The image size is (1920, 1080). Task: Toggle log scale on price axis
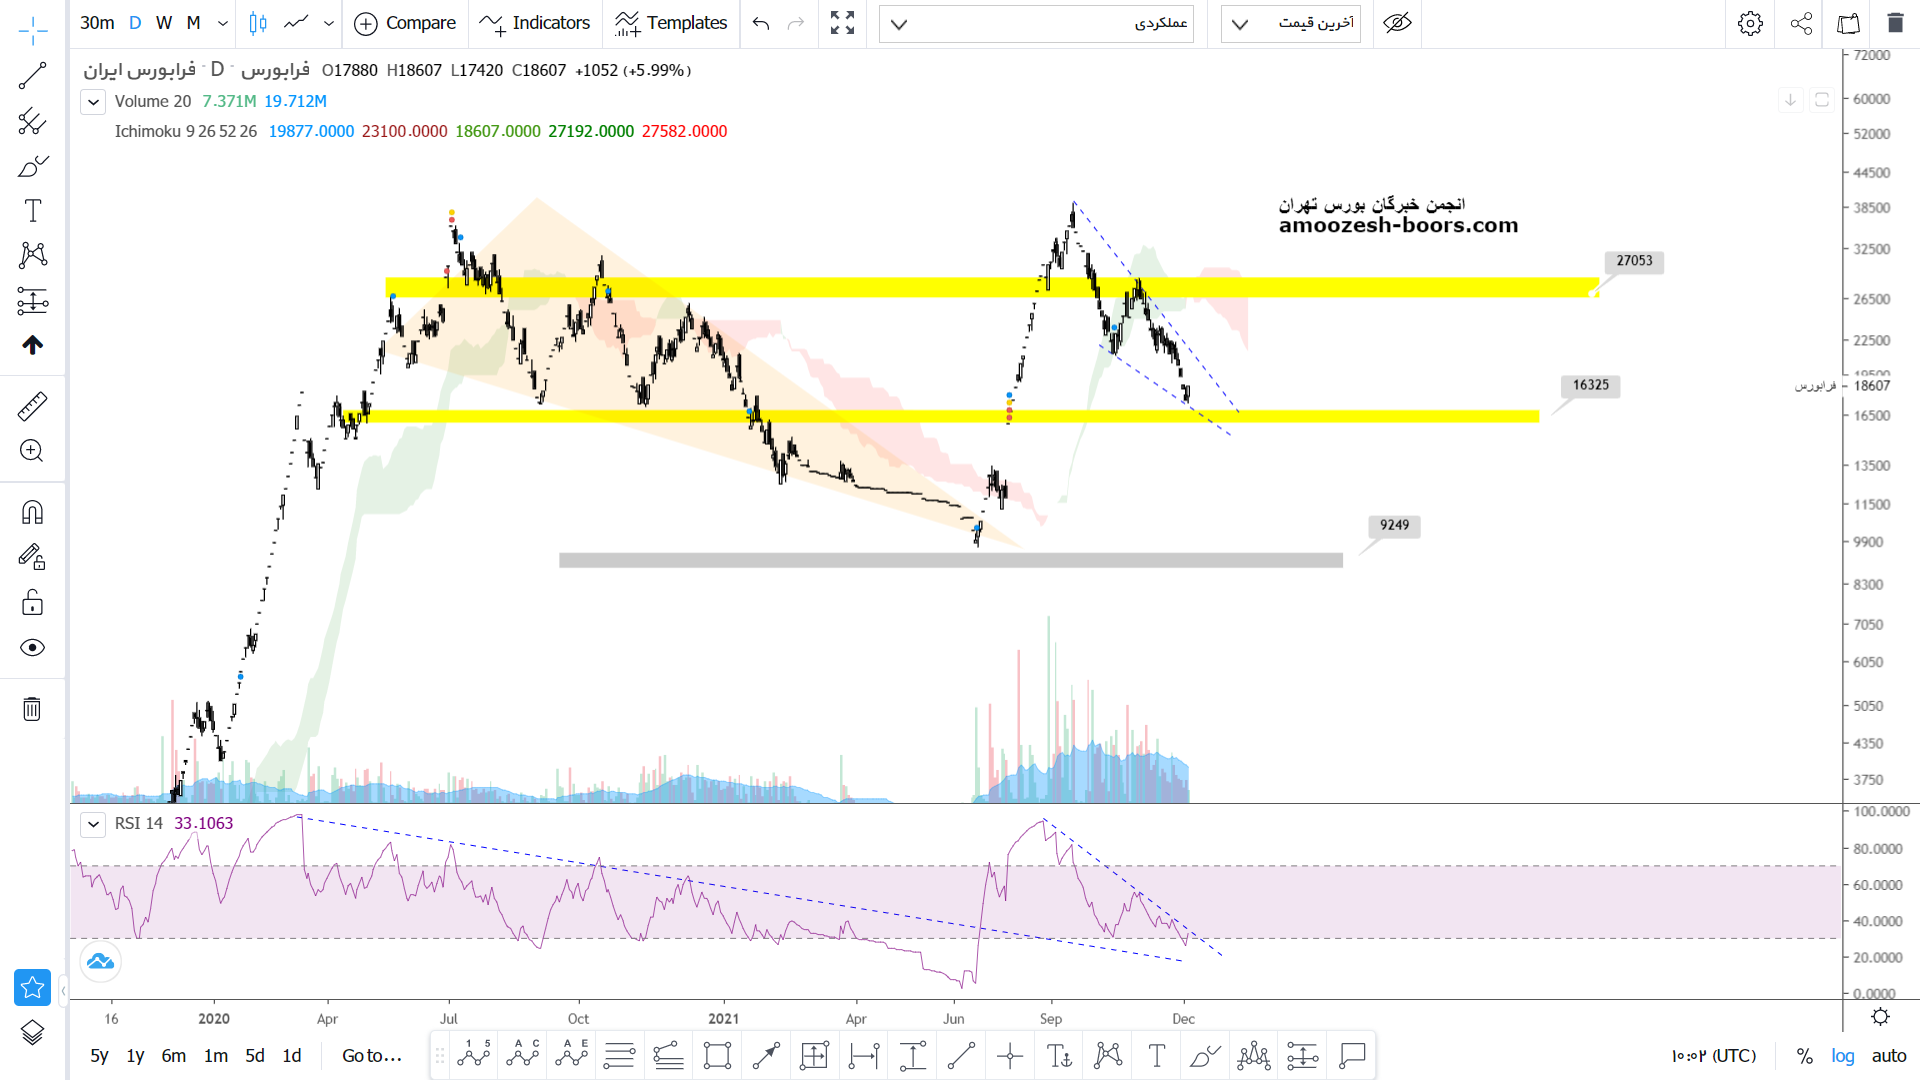click(x=1842, y=1056)
